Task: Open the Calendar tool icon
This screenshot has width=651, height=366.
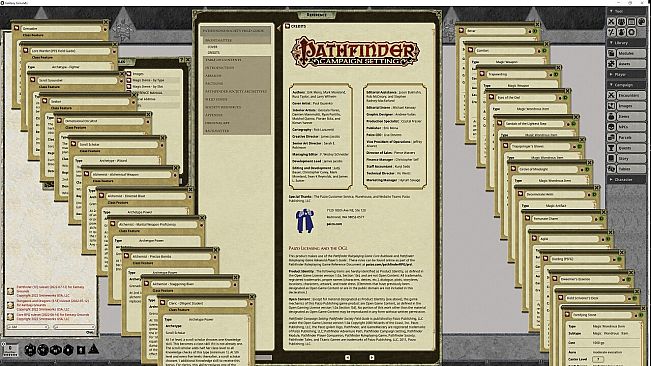Action: coord(631,22)
